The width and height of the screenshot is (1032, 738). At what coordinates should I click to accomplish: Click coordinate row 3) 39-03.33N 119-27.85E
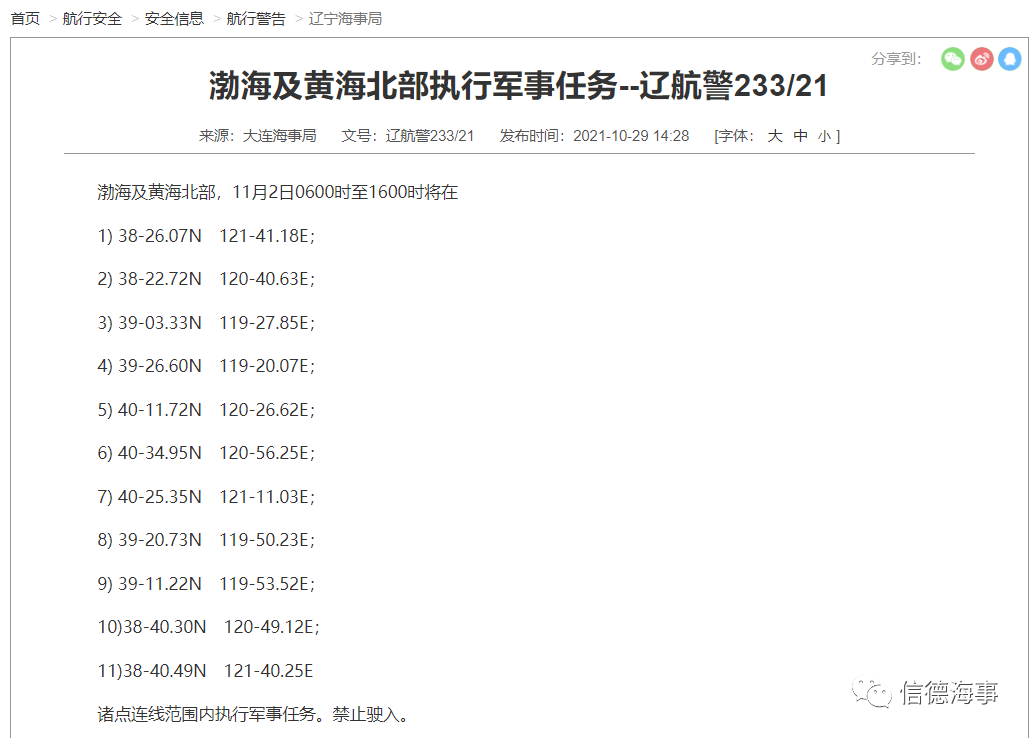point(206,323)
